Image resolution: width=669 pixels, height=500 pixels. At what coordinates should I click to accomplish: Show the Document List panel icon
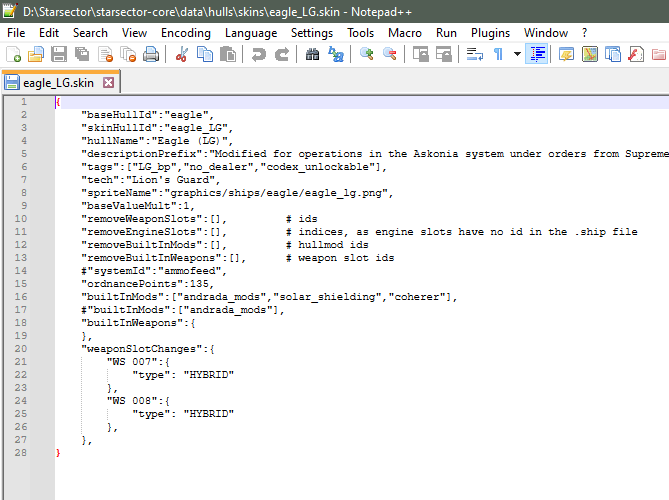(613, 55)
